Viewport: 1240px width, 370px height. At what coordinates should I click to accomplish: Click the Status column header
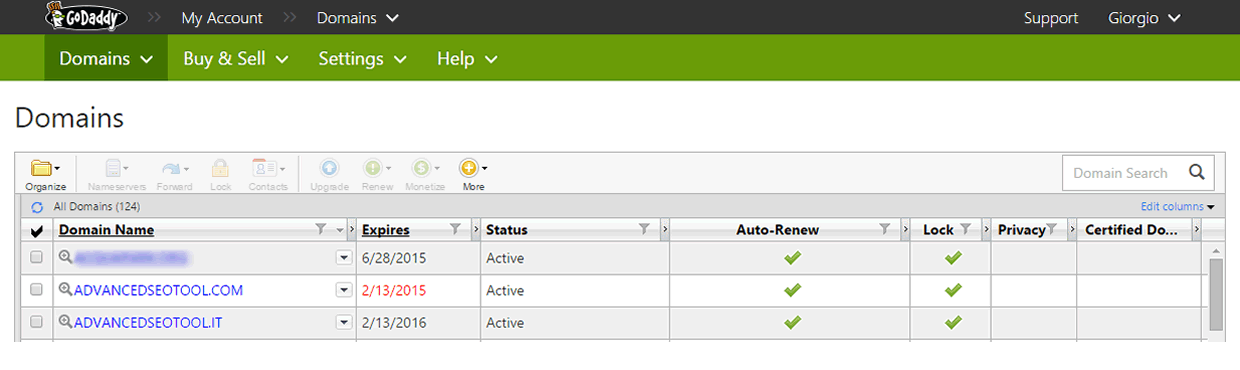[507, 230]
